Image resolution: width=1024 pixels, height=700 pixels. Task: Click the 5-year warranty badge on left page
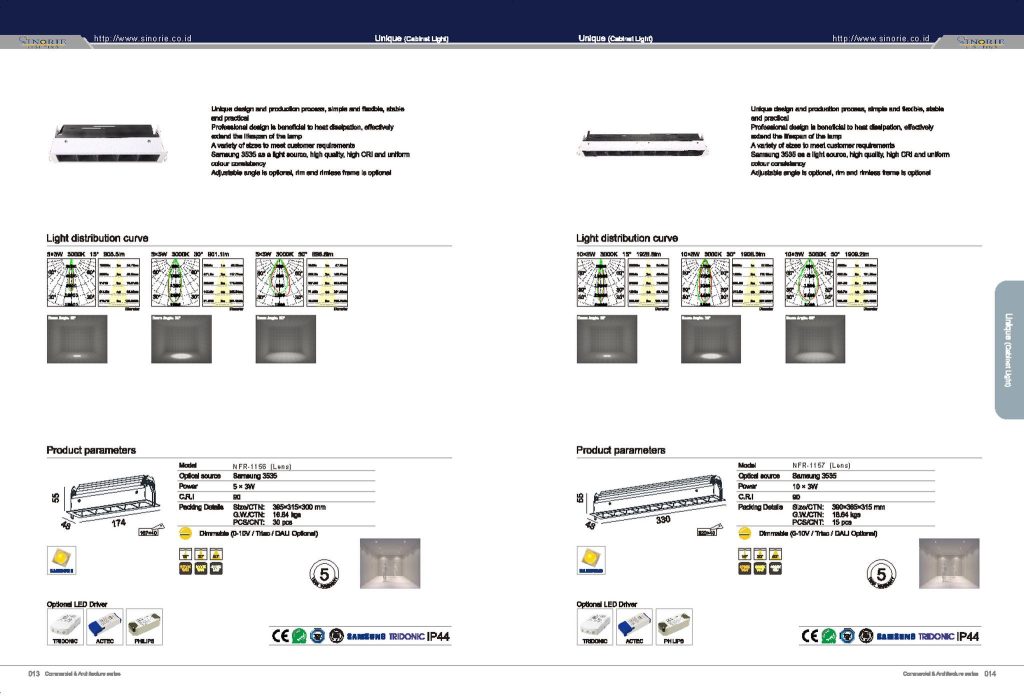[x=317, y=575]
